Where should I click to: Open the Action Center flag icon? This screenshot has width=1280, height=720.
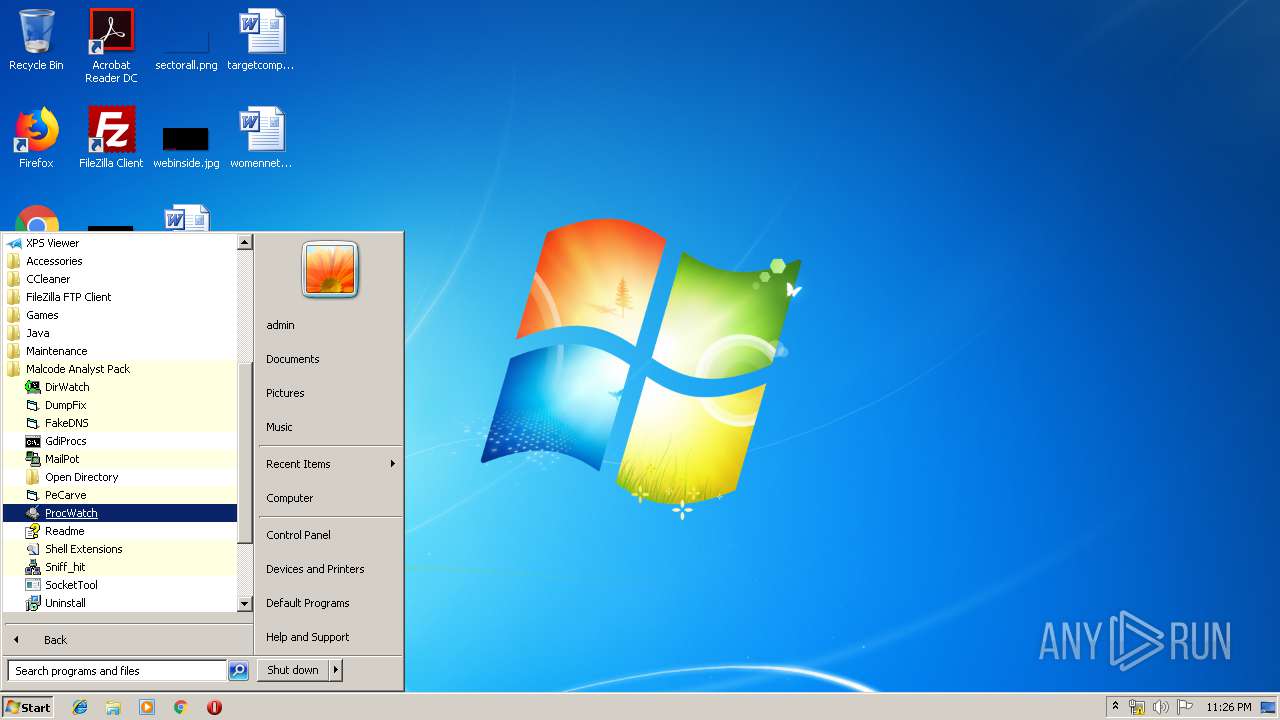coord(1185,707)
